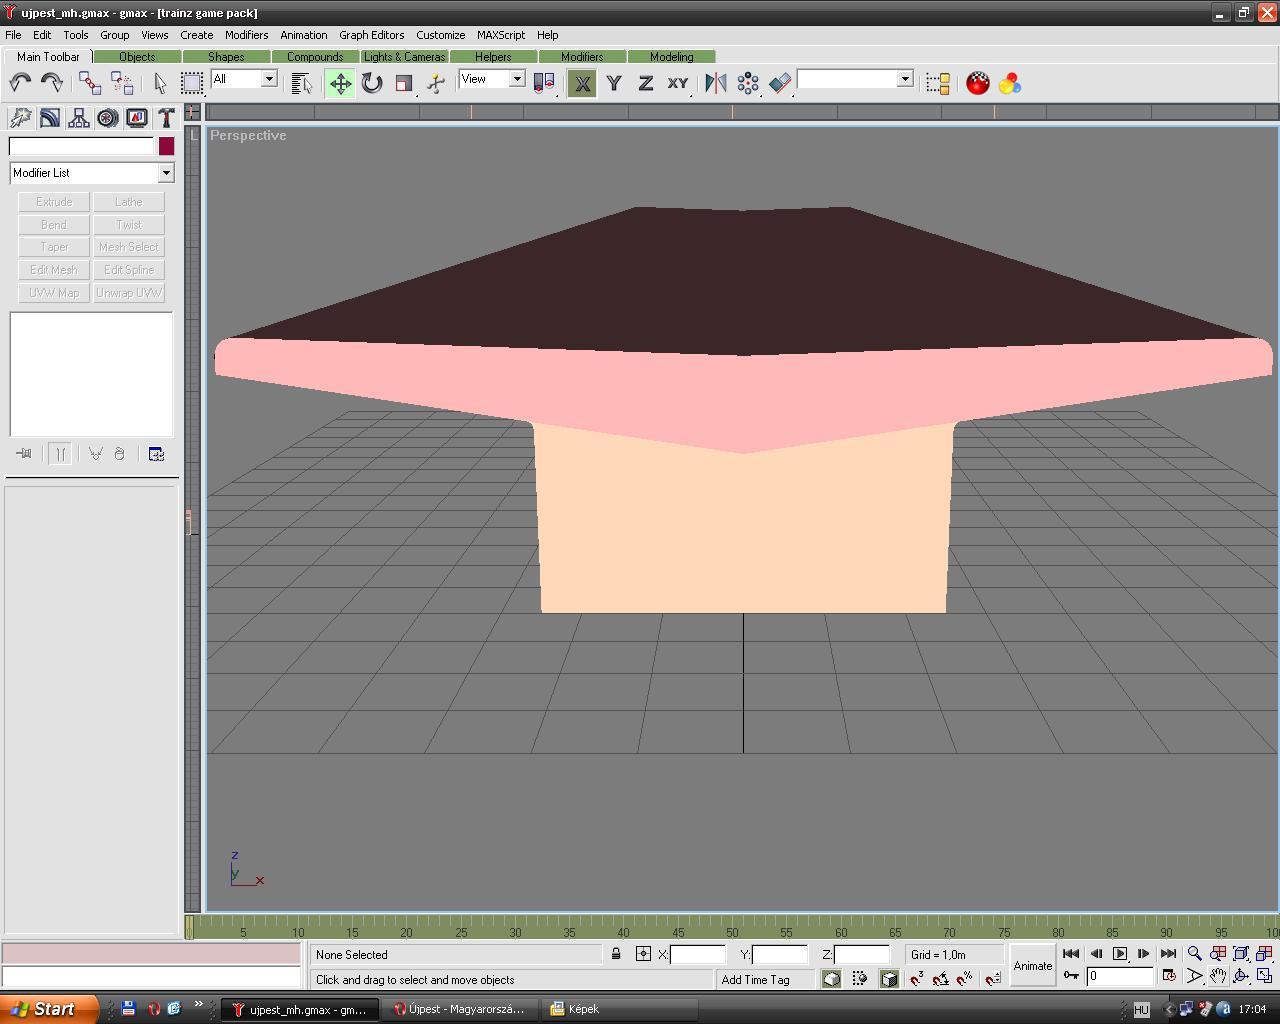Switch to the Utilities hammer panel
Viewport: 1280px width, 1024px height.
165,118
